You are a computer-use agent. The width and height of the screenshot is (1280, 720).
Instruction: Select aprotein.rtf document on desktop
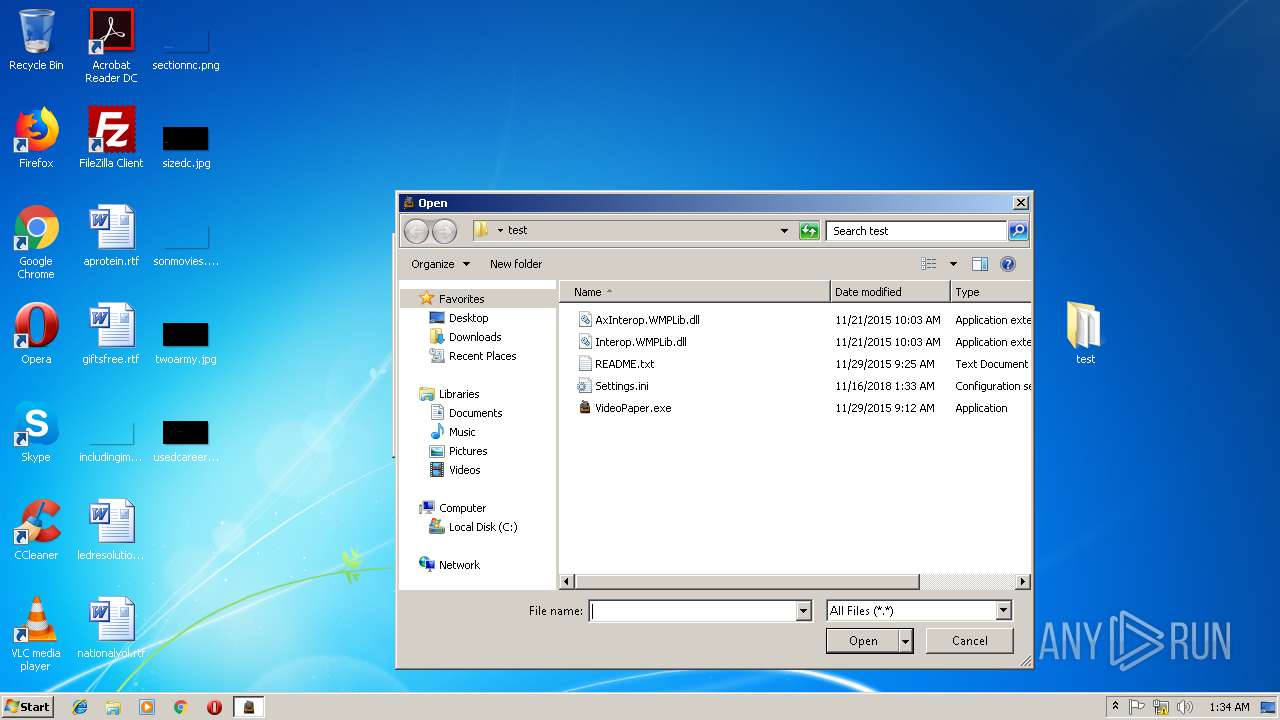111,236
